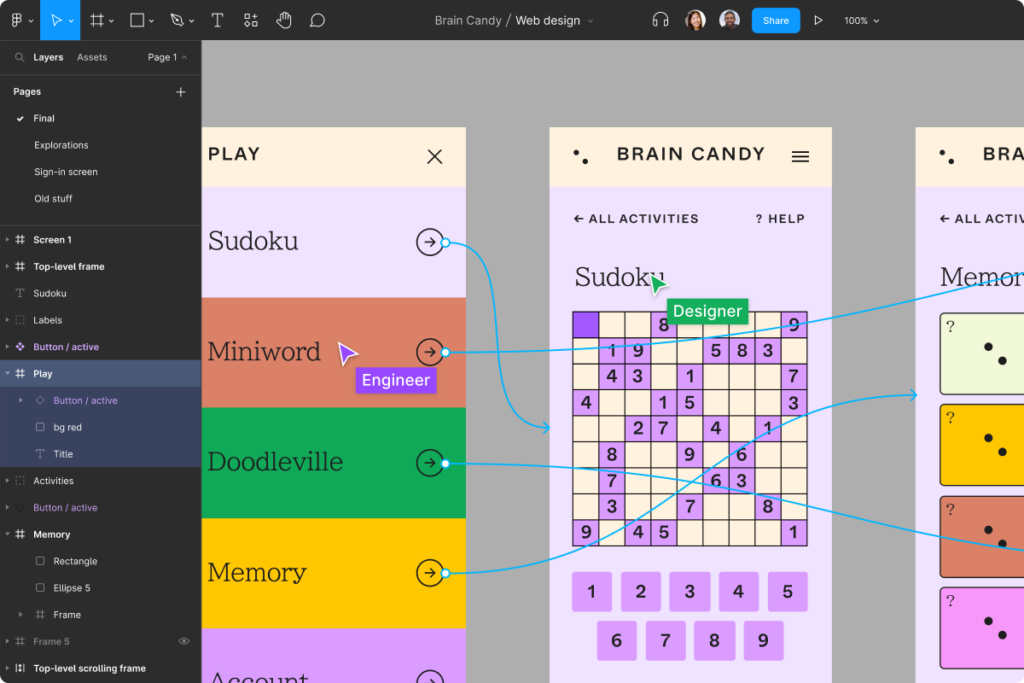Select the Hand tool

click(283, 20)
